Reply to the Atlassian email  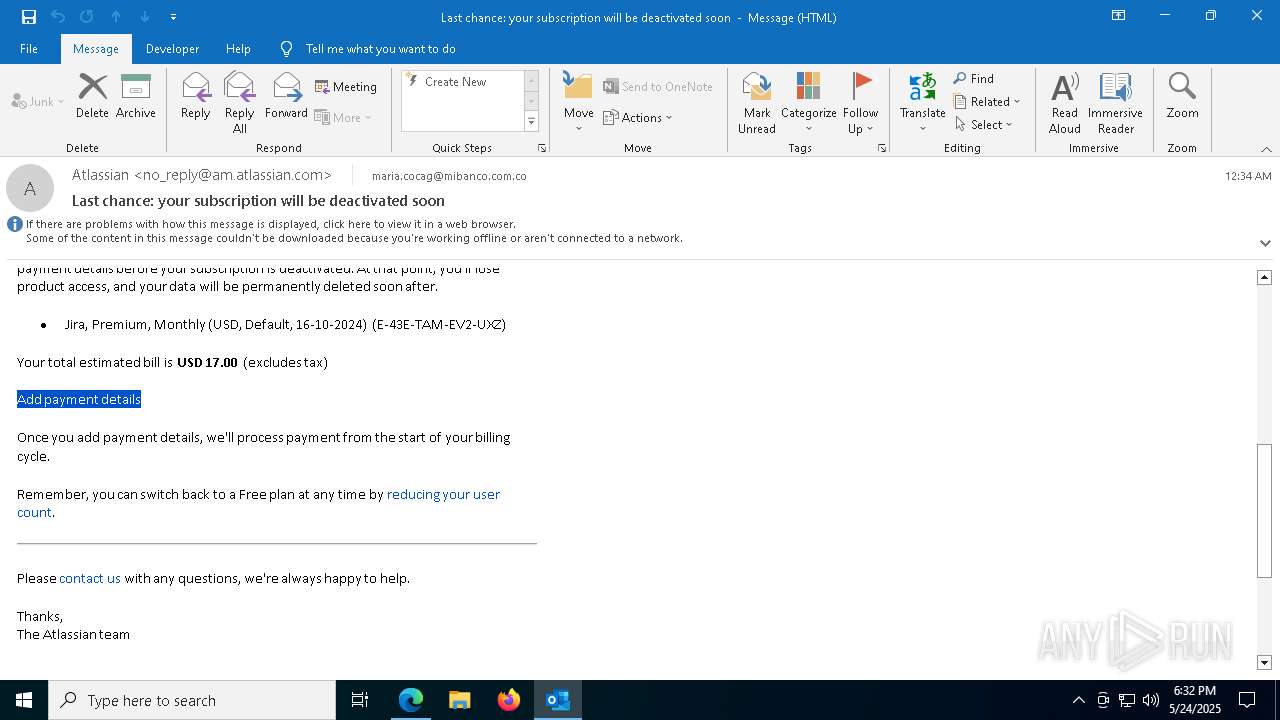coord(196,96)
